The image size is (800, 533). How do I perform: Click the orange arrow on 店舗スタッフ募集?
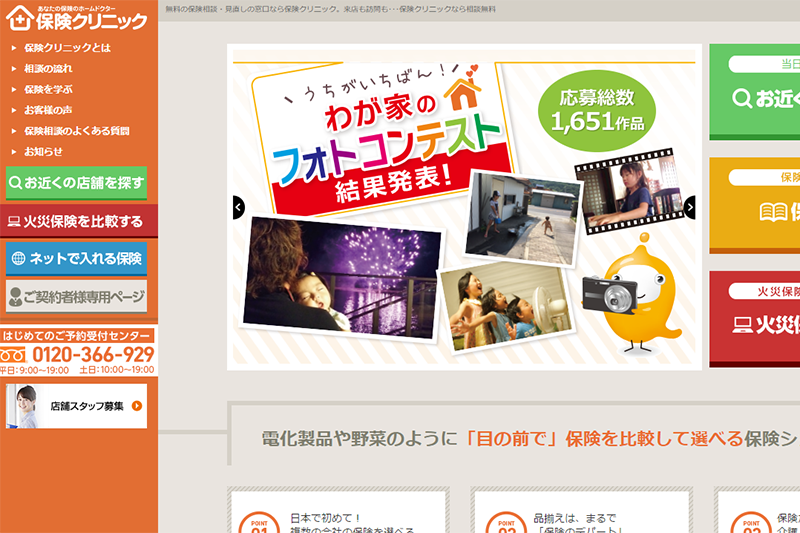click(x=137, y=406)
